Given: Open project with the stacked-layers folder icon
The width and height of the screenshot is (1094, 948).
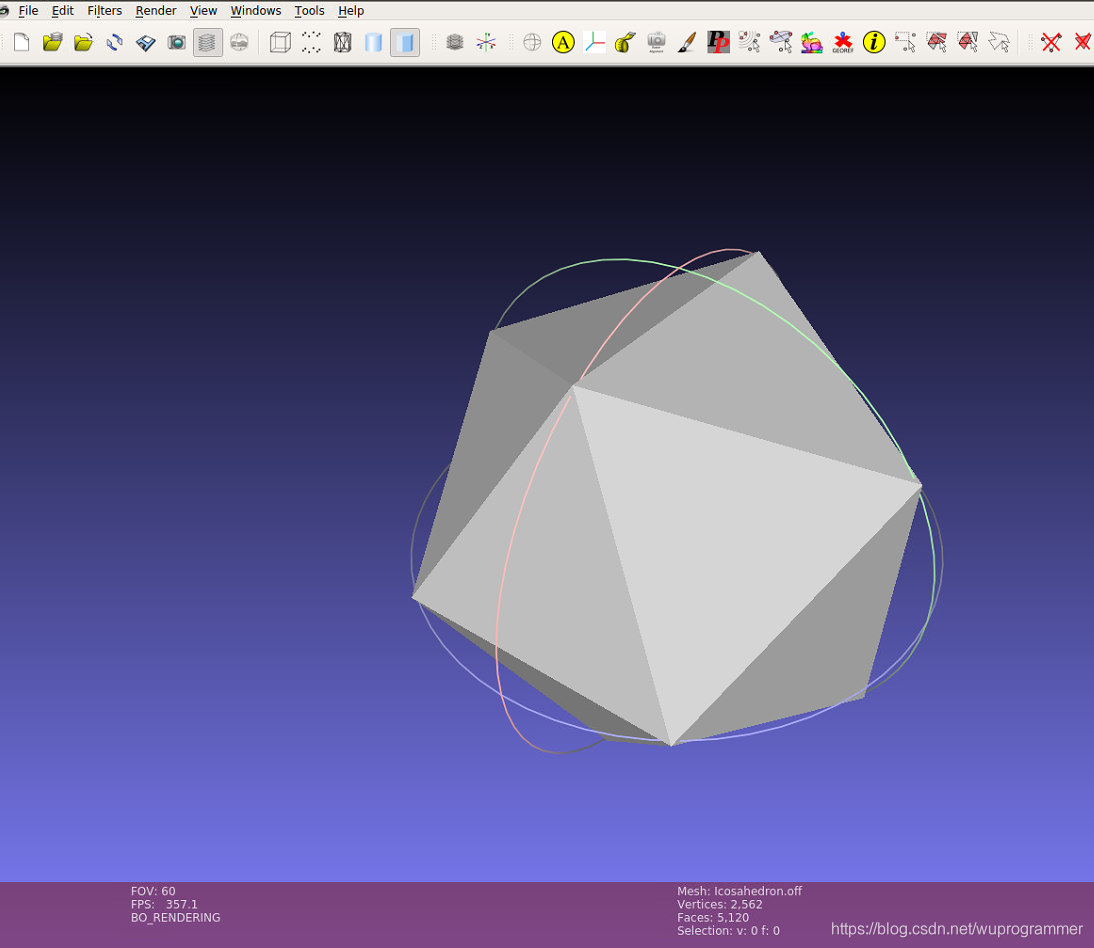Looking at the screenshot, I should tap(52, 43).
